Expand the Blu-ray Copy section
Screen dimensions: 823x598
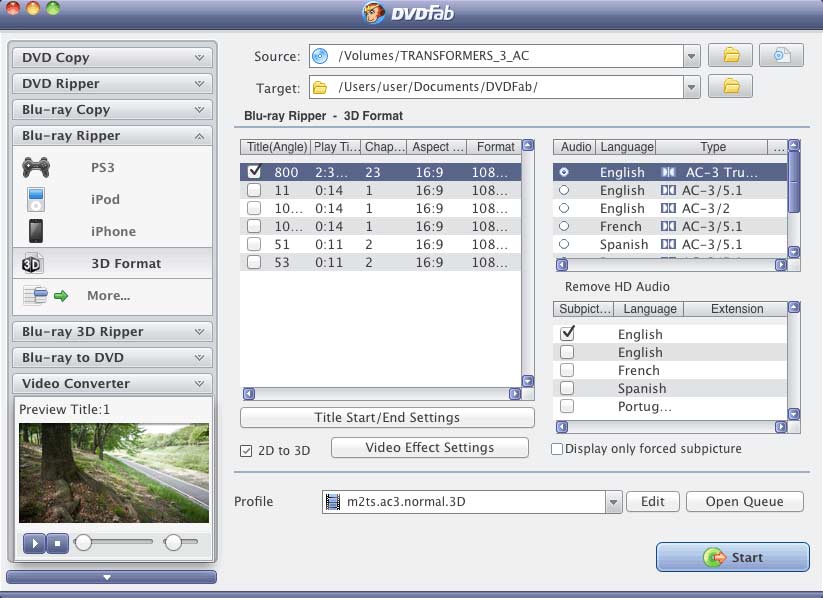coord(112,110)
